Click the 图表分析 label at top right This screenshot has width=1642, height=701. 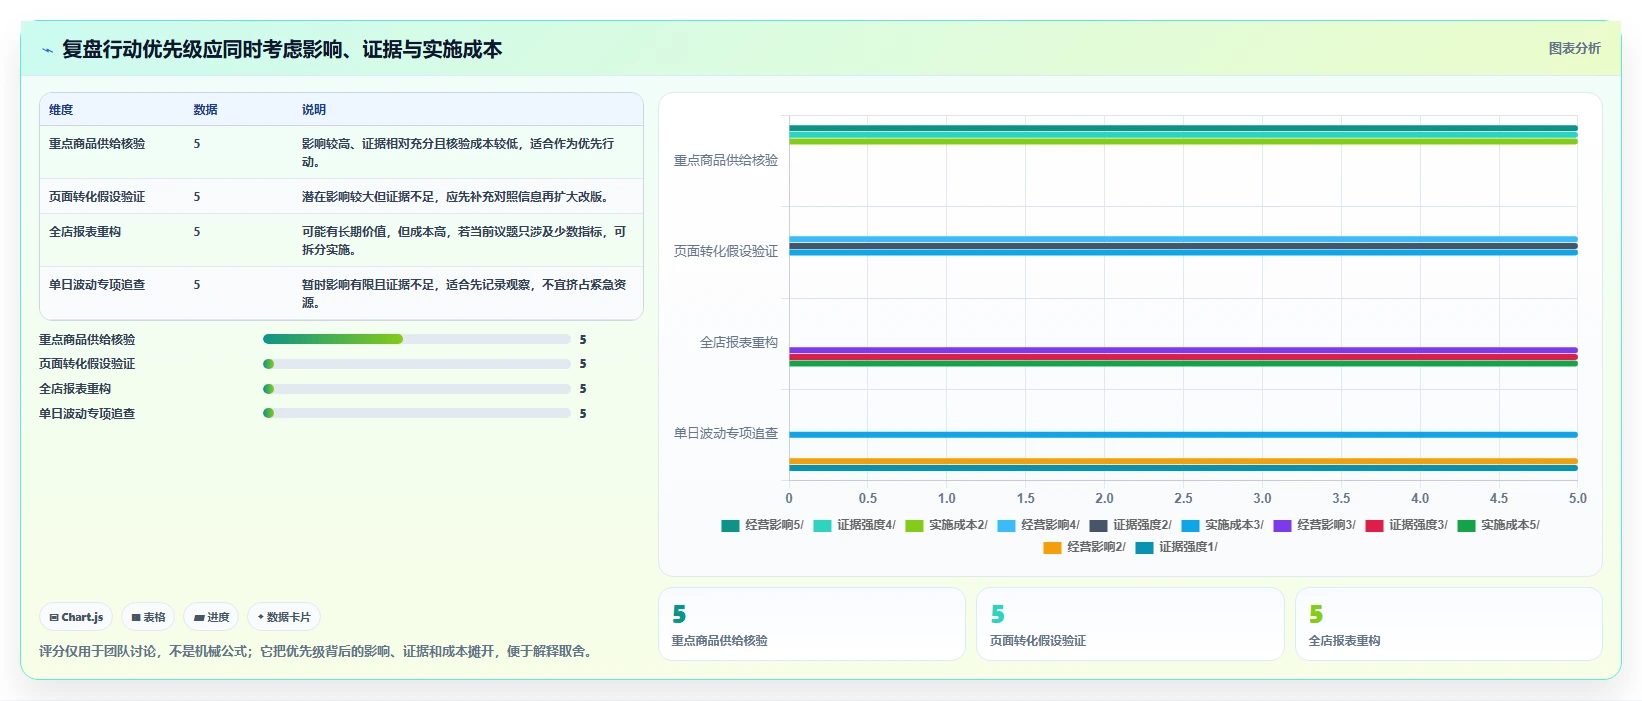(1574, 48)
